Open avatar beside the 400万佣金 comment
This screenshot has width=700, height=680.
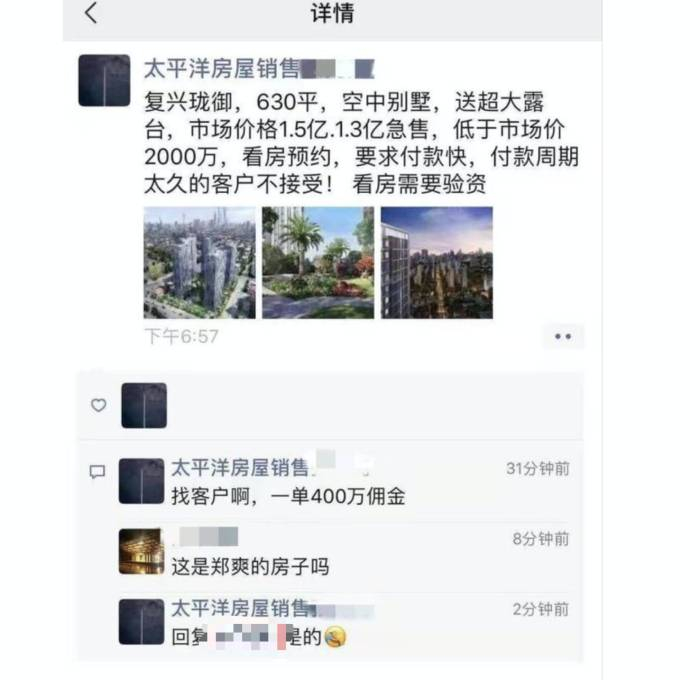coord(142,481)
